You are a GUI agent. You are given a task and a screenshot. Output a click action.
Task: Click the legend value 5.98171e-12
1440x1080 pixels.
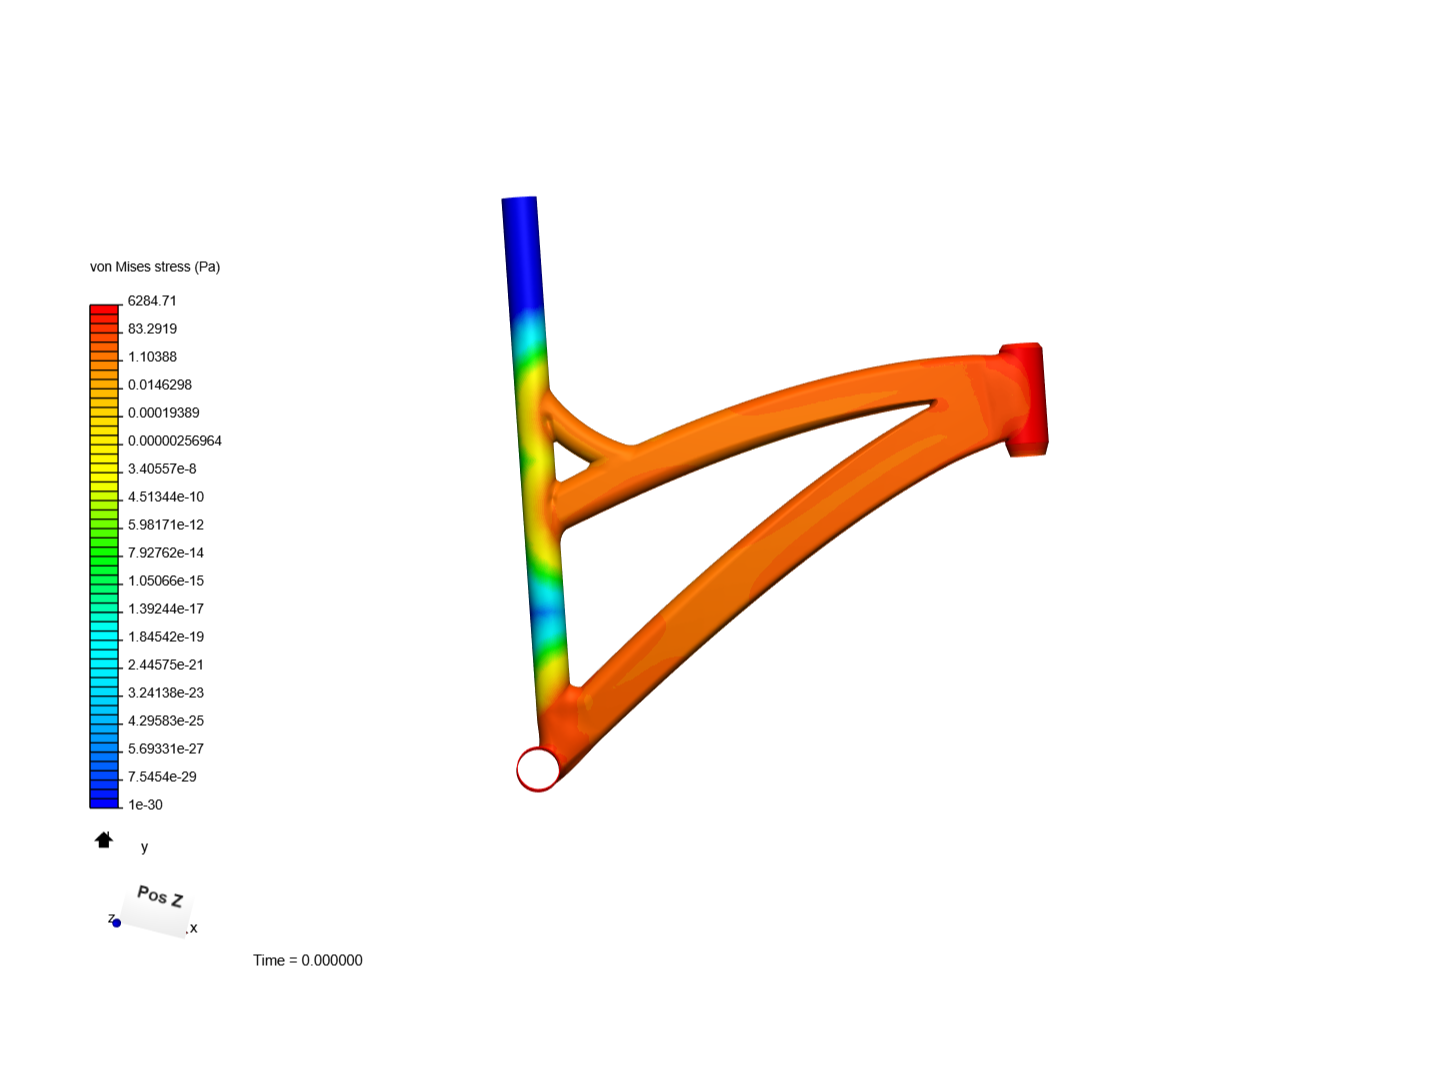point(166,525)
